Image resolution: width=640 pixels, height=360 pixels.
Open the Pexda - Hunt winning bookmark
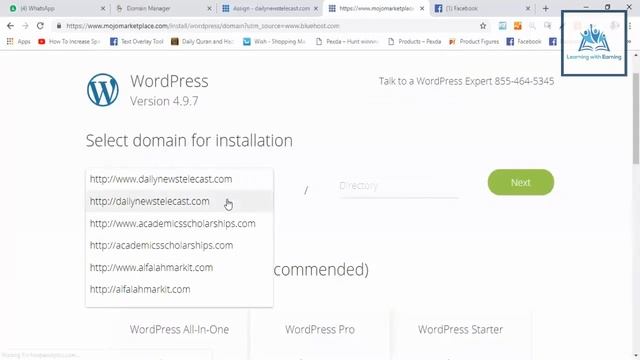tap(347, 41)
